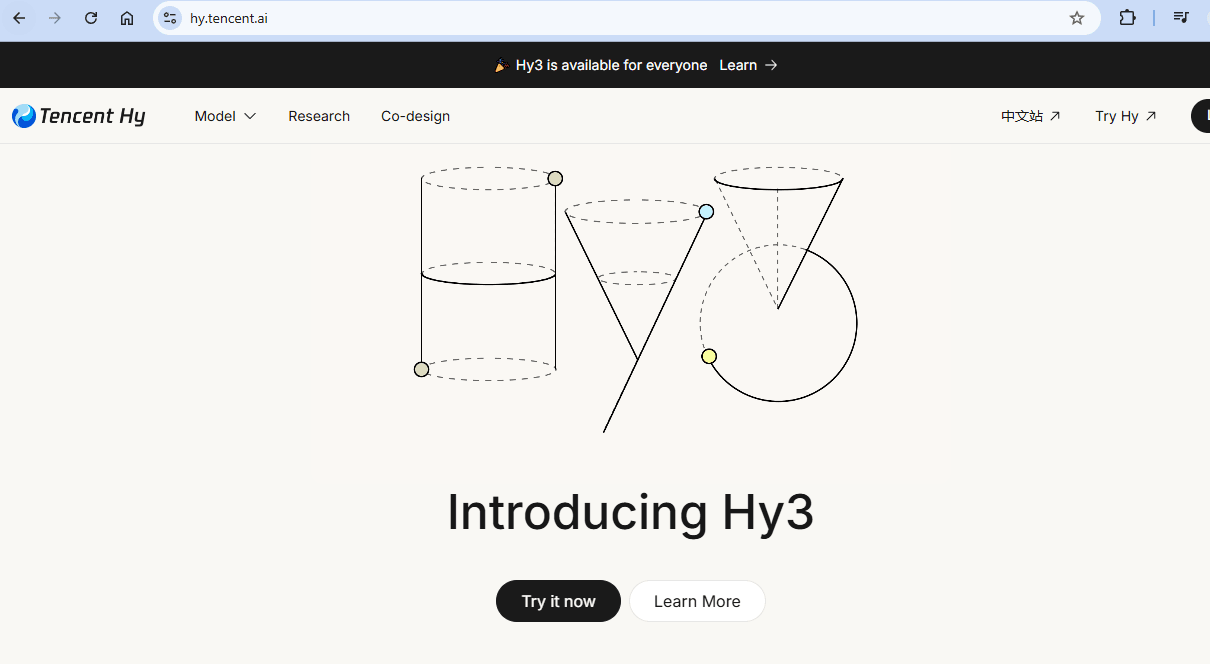Click the dot at cylinder bottom left
The image size is (1210, 664).
point(421,369)
